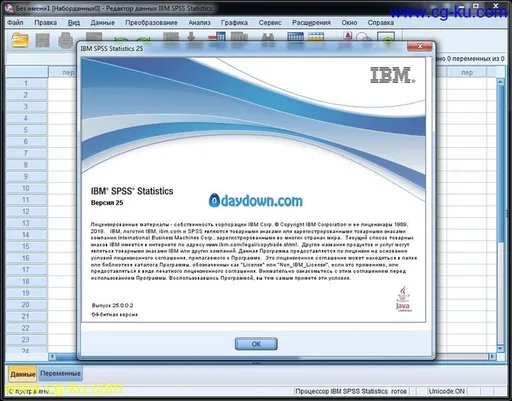Click the vertical scrollbar up arrow
This screenshot has width=512, height=401.
click(x=500, y=82)
